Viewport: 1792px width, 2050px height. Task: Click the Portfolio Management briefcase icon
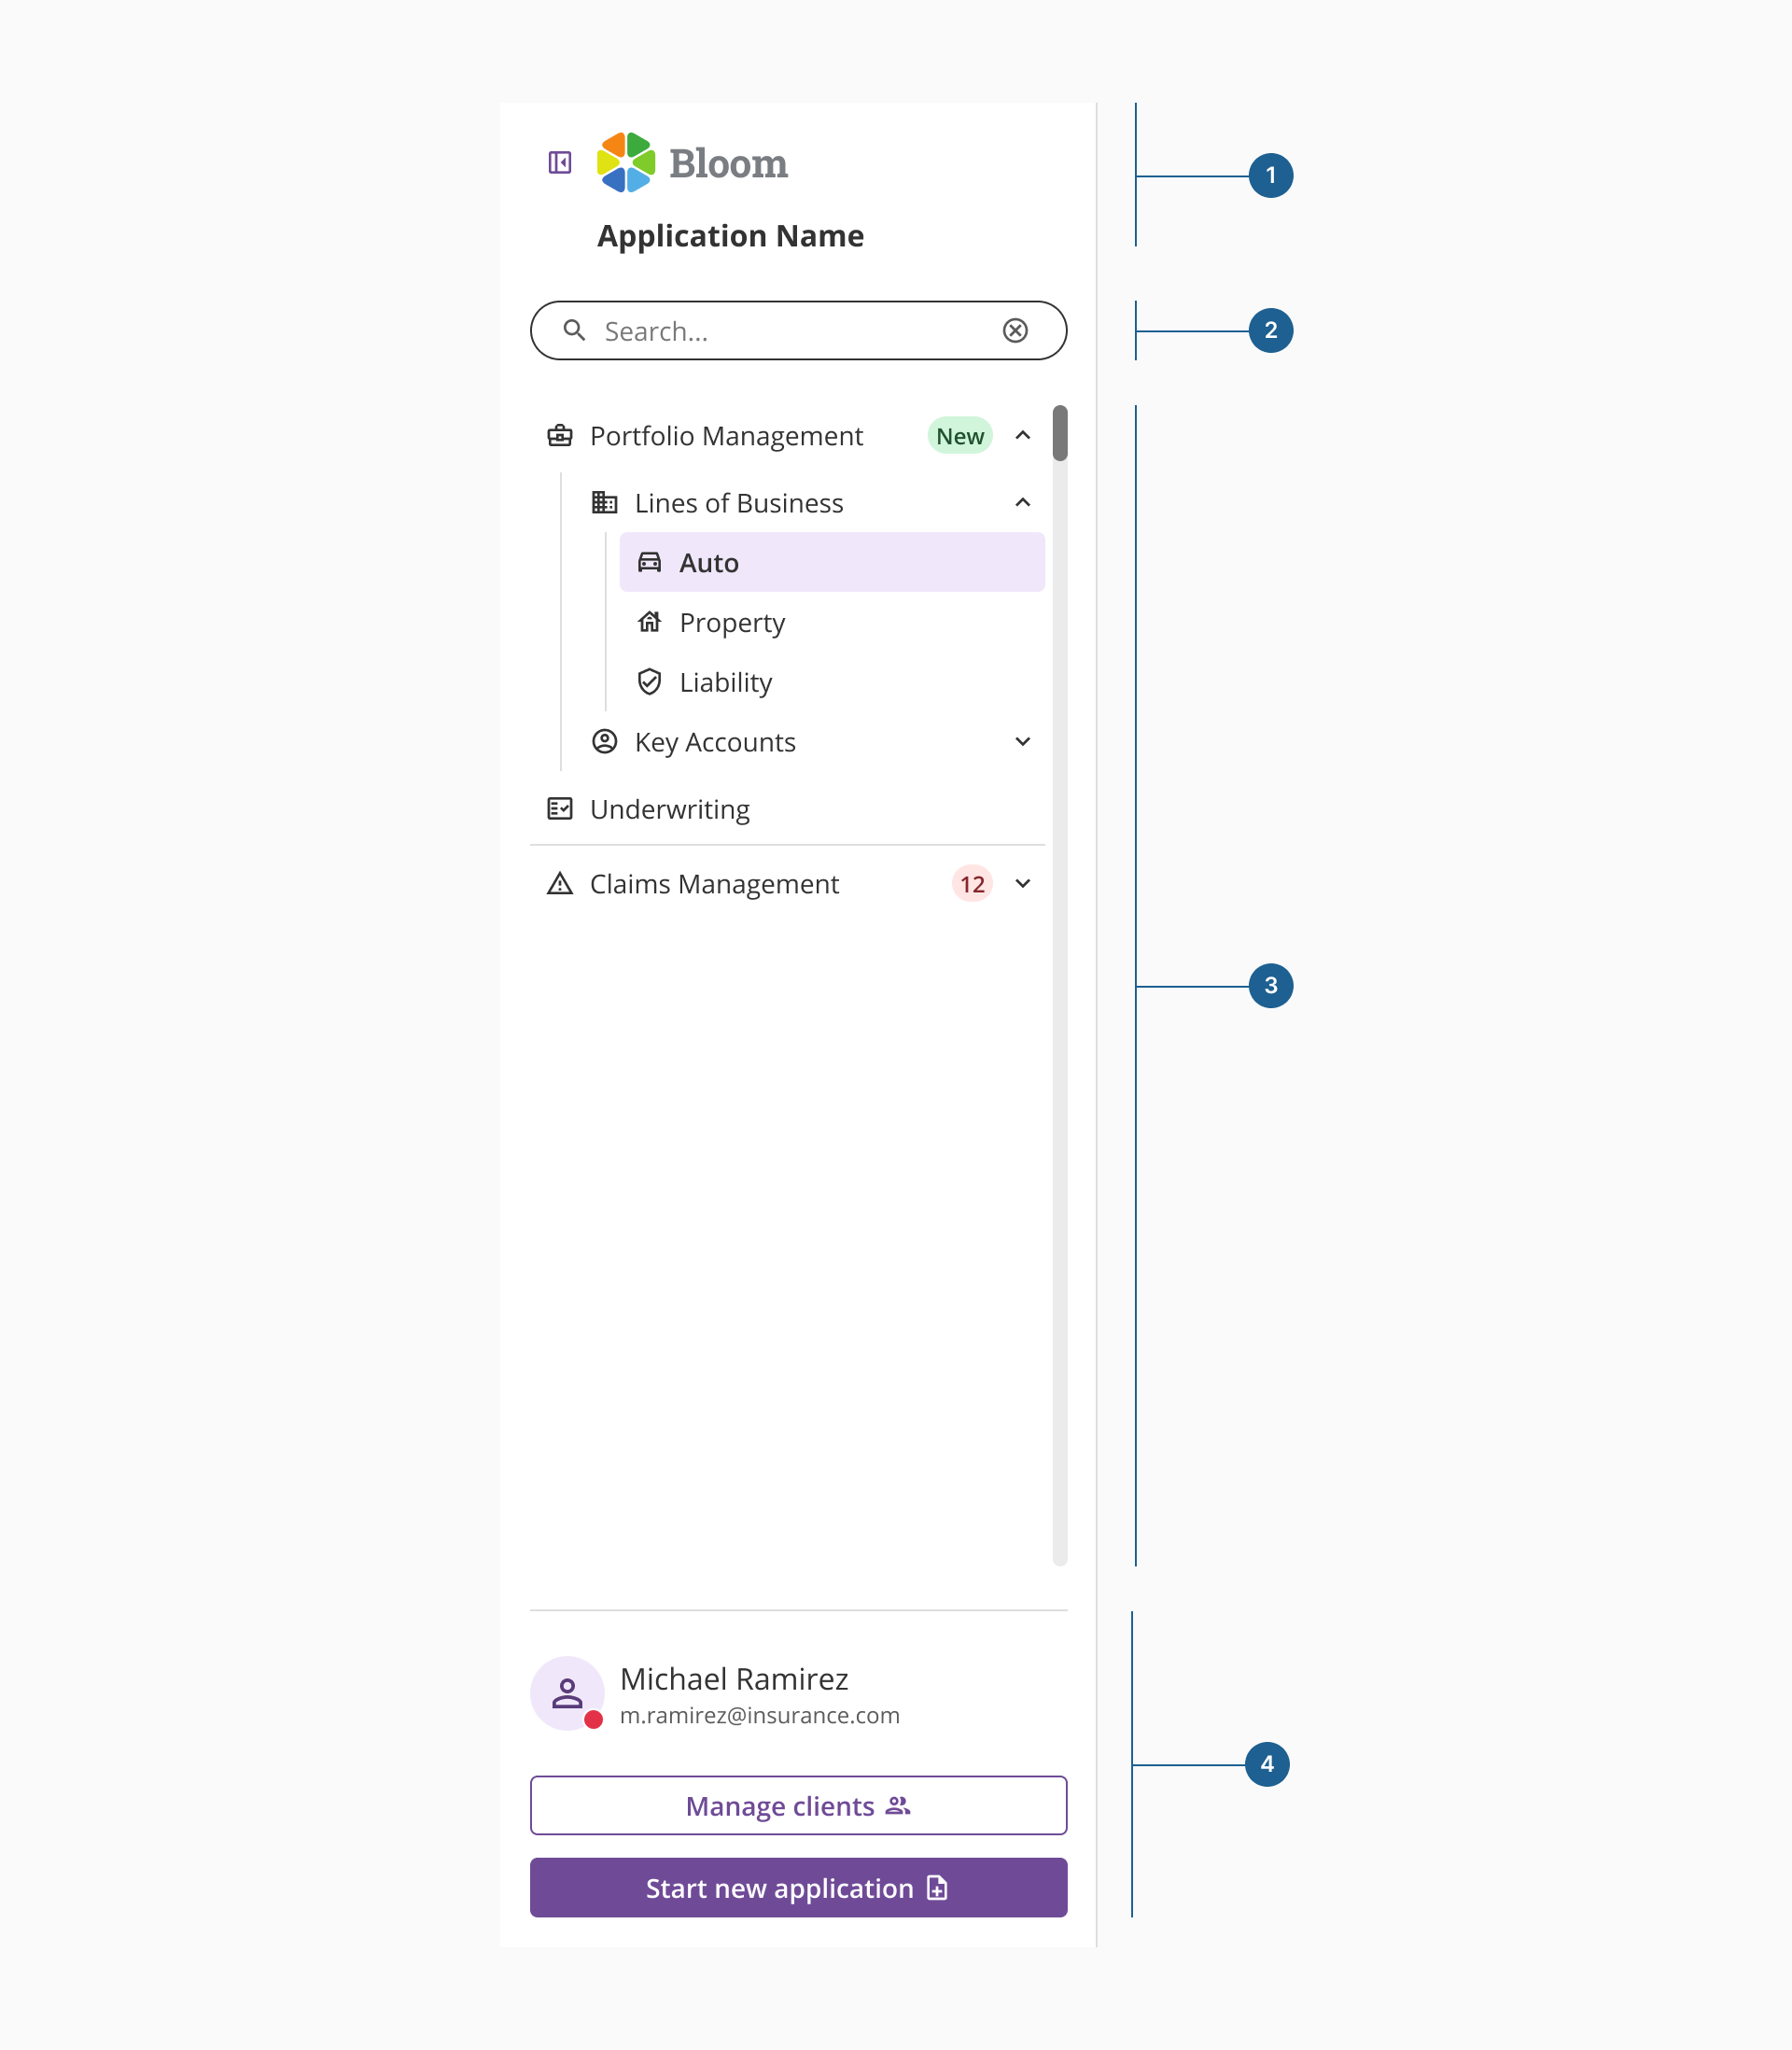click(560, 436)
